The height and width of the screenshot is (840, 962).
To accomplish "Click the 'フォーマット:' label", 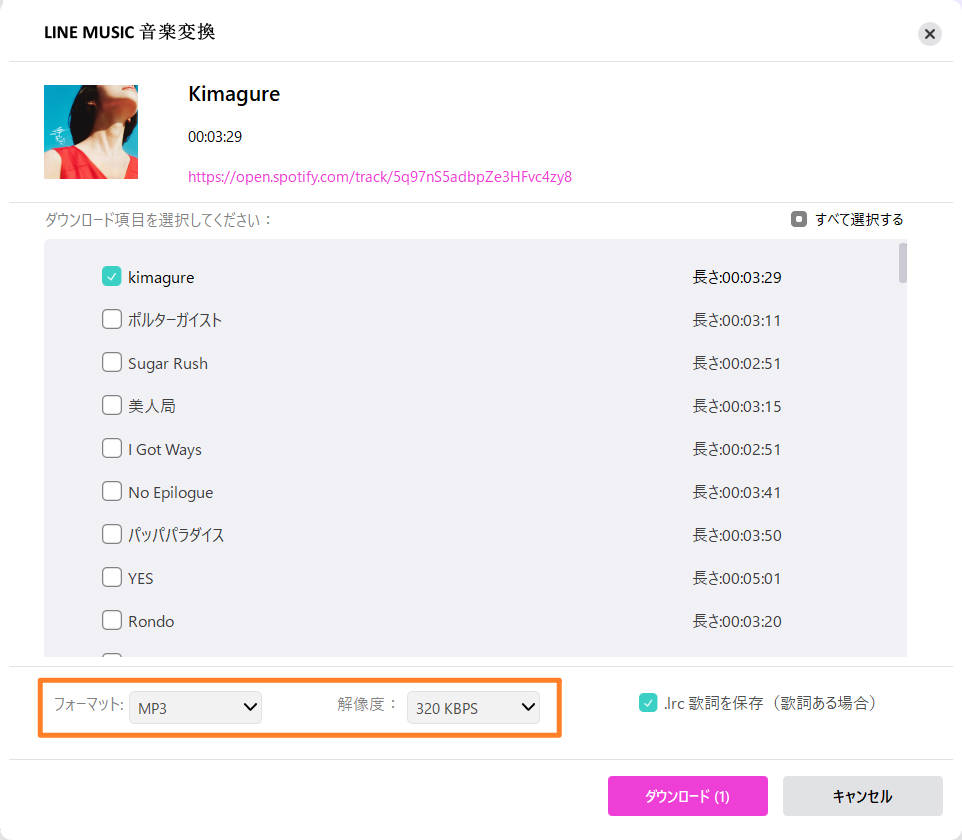I will coord(88,704).
